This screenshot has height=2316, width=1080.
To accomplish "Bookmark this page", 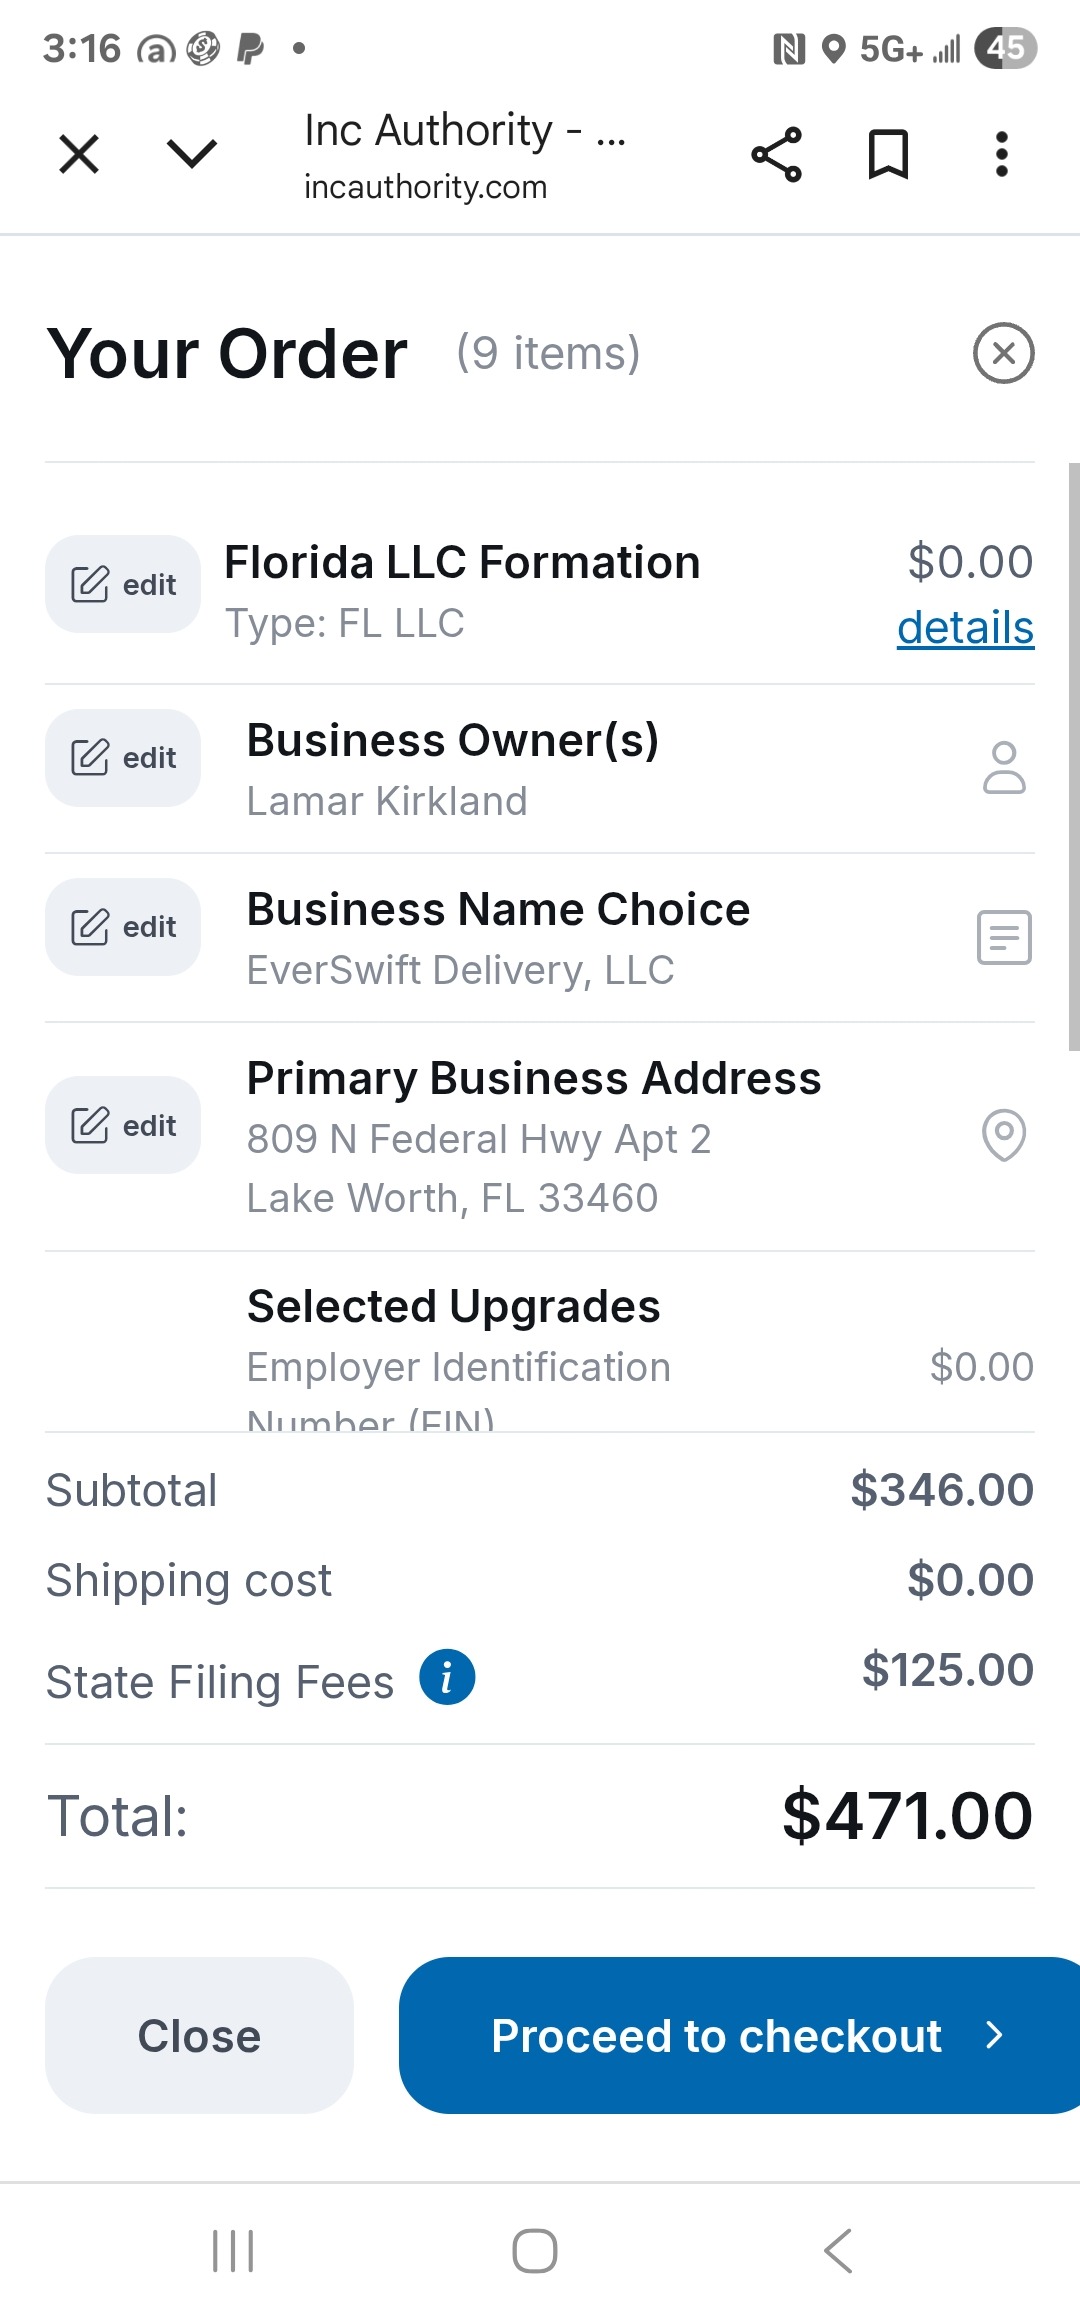I will [x=888, y=155].
